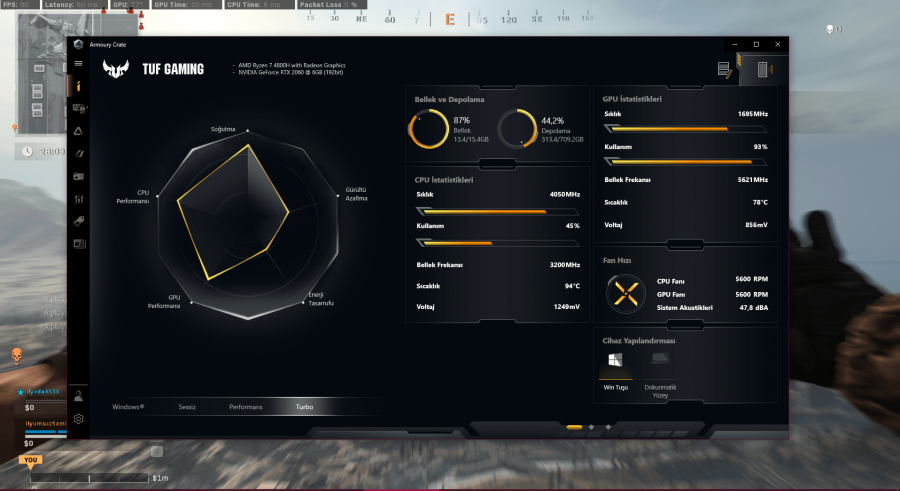Viewport: 900px width, 491px height.
Task: Click the GPU temperature value 78°C
Action: pos(760,202)
